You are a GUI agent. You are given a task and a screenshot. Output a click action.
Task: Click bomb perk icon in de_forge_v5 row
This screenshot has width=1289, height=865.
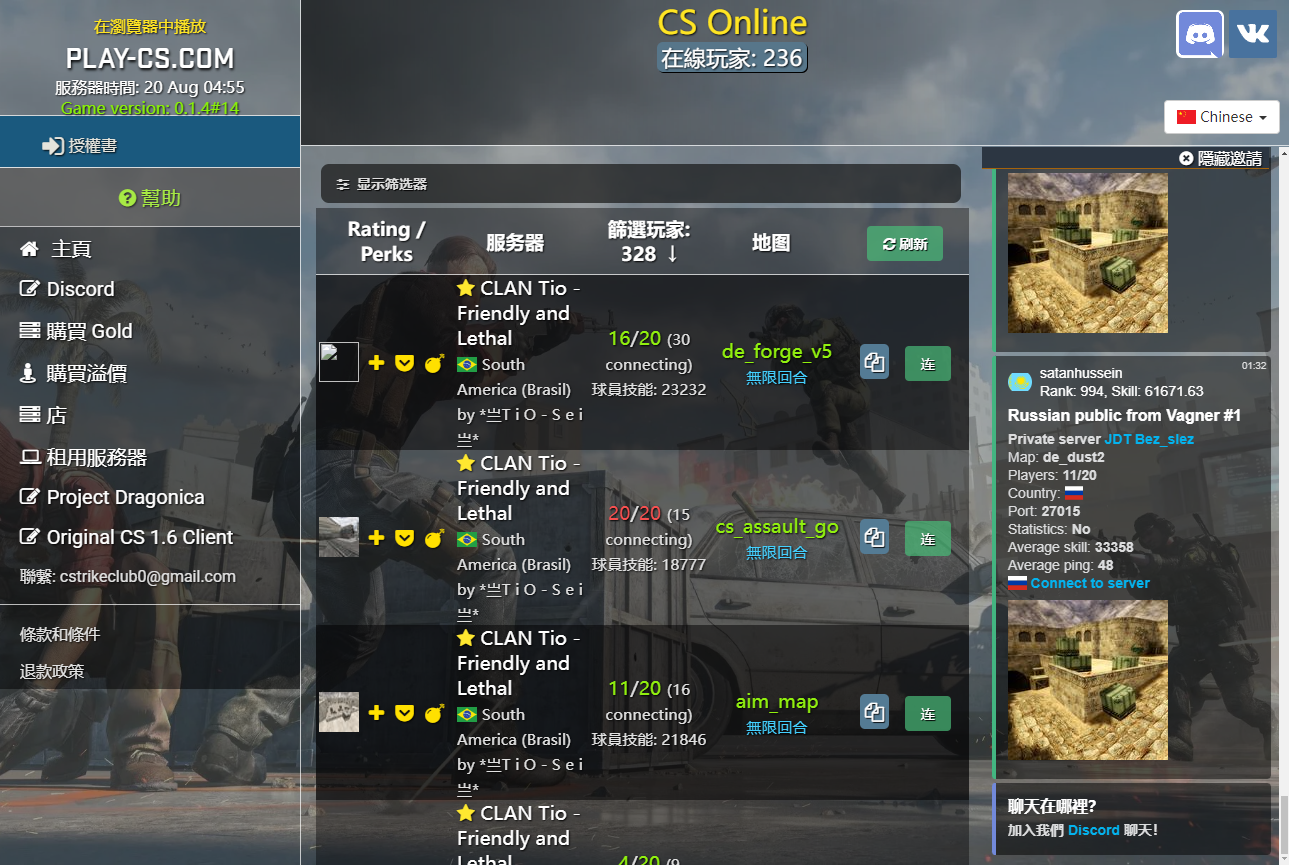pyautogui.click(x=434, y=362)
